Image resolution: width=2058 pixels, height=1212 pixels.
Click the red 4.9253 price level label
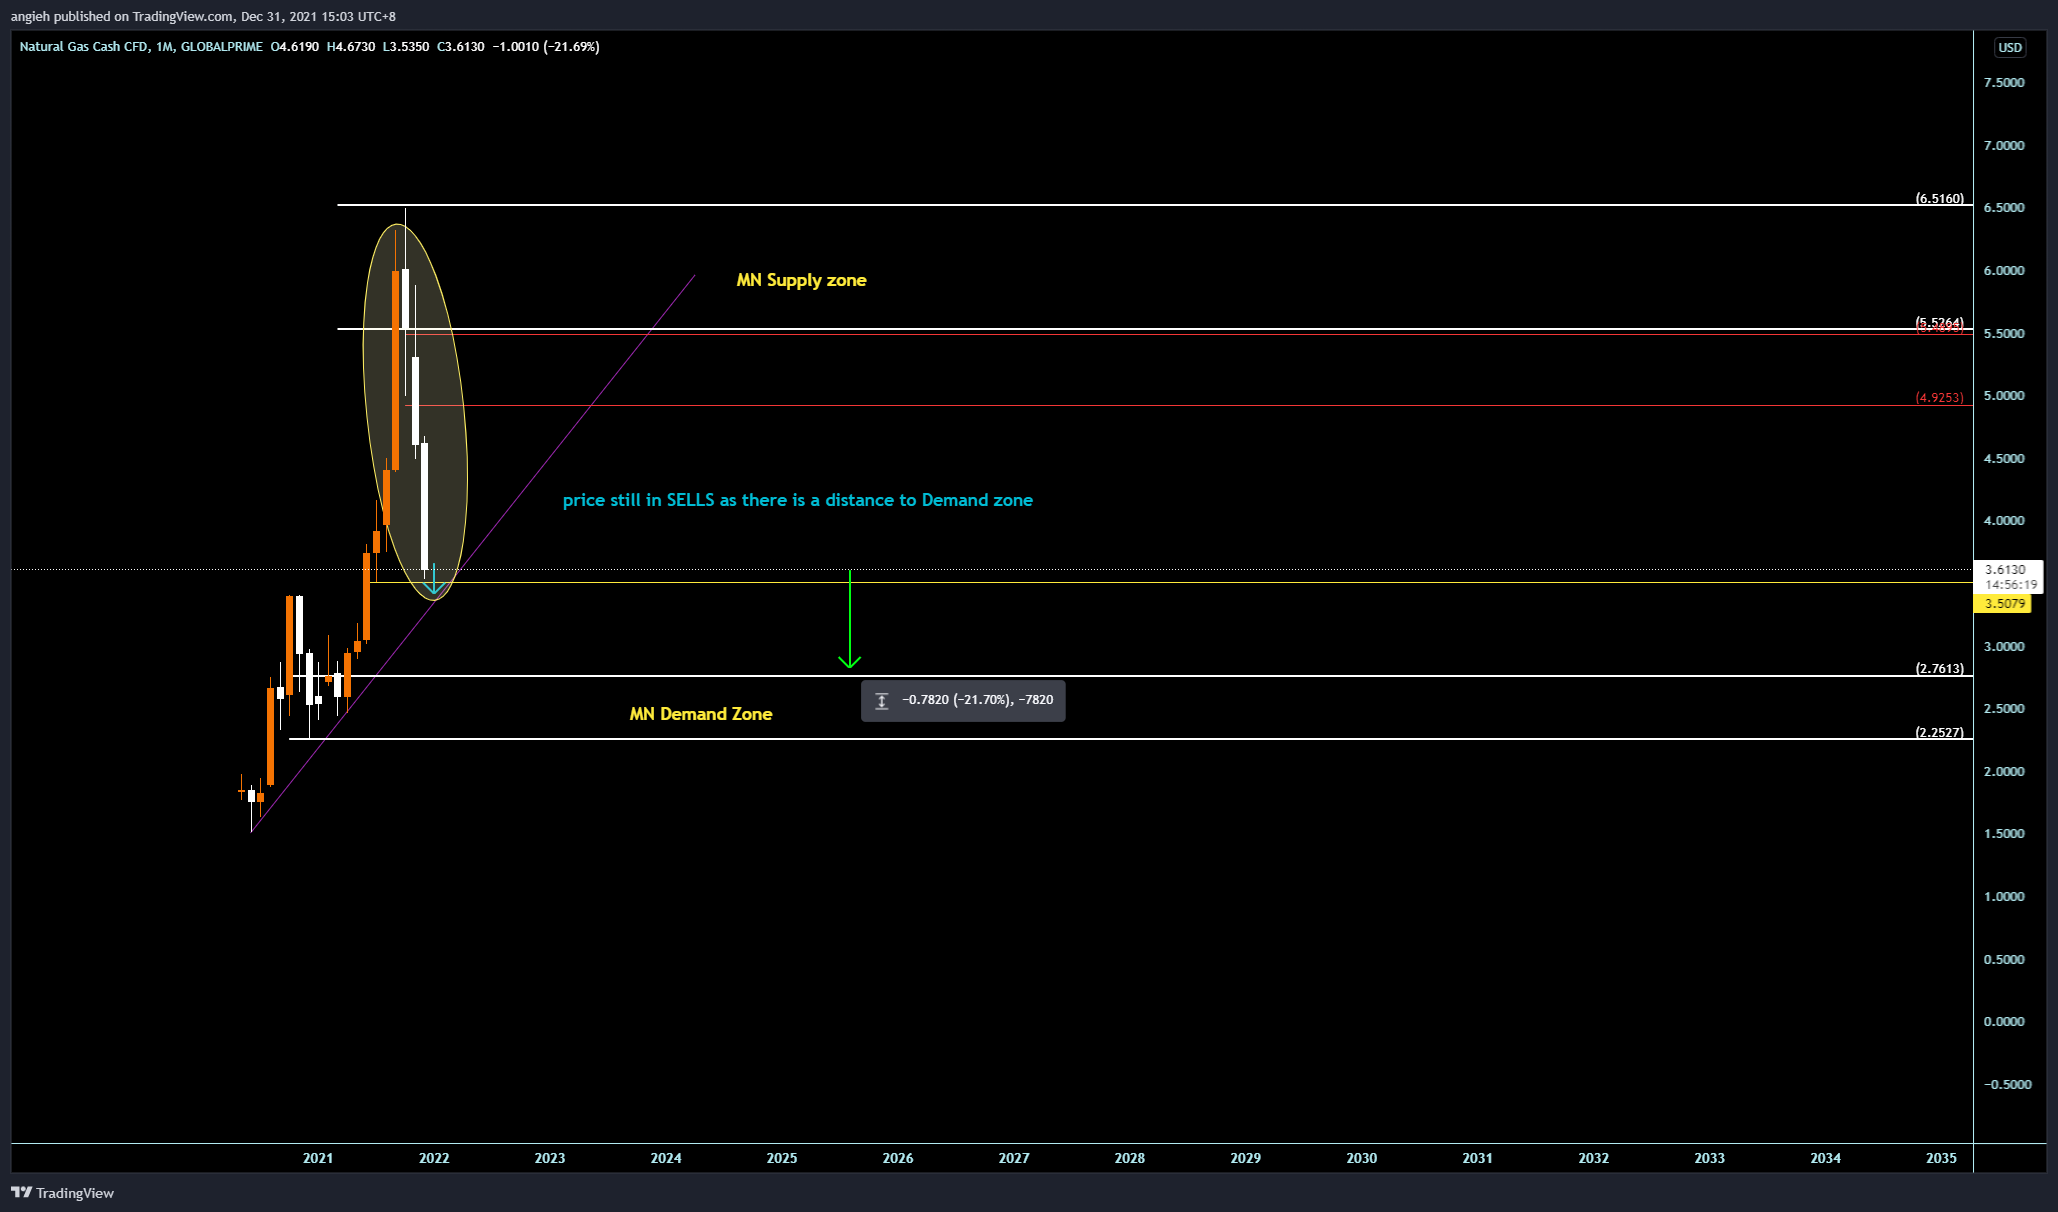(x=1939, y=398)
